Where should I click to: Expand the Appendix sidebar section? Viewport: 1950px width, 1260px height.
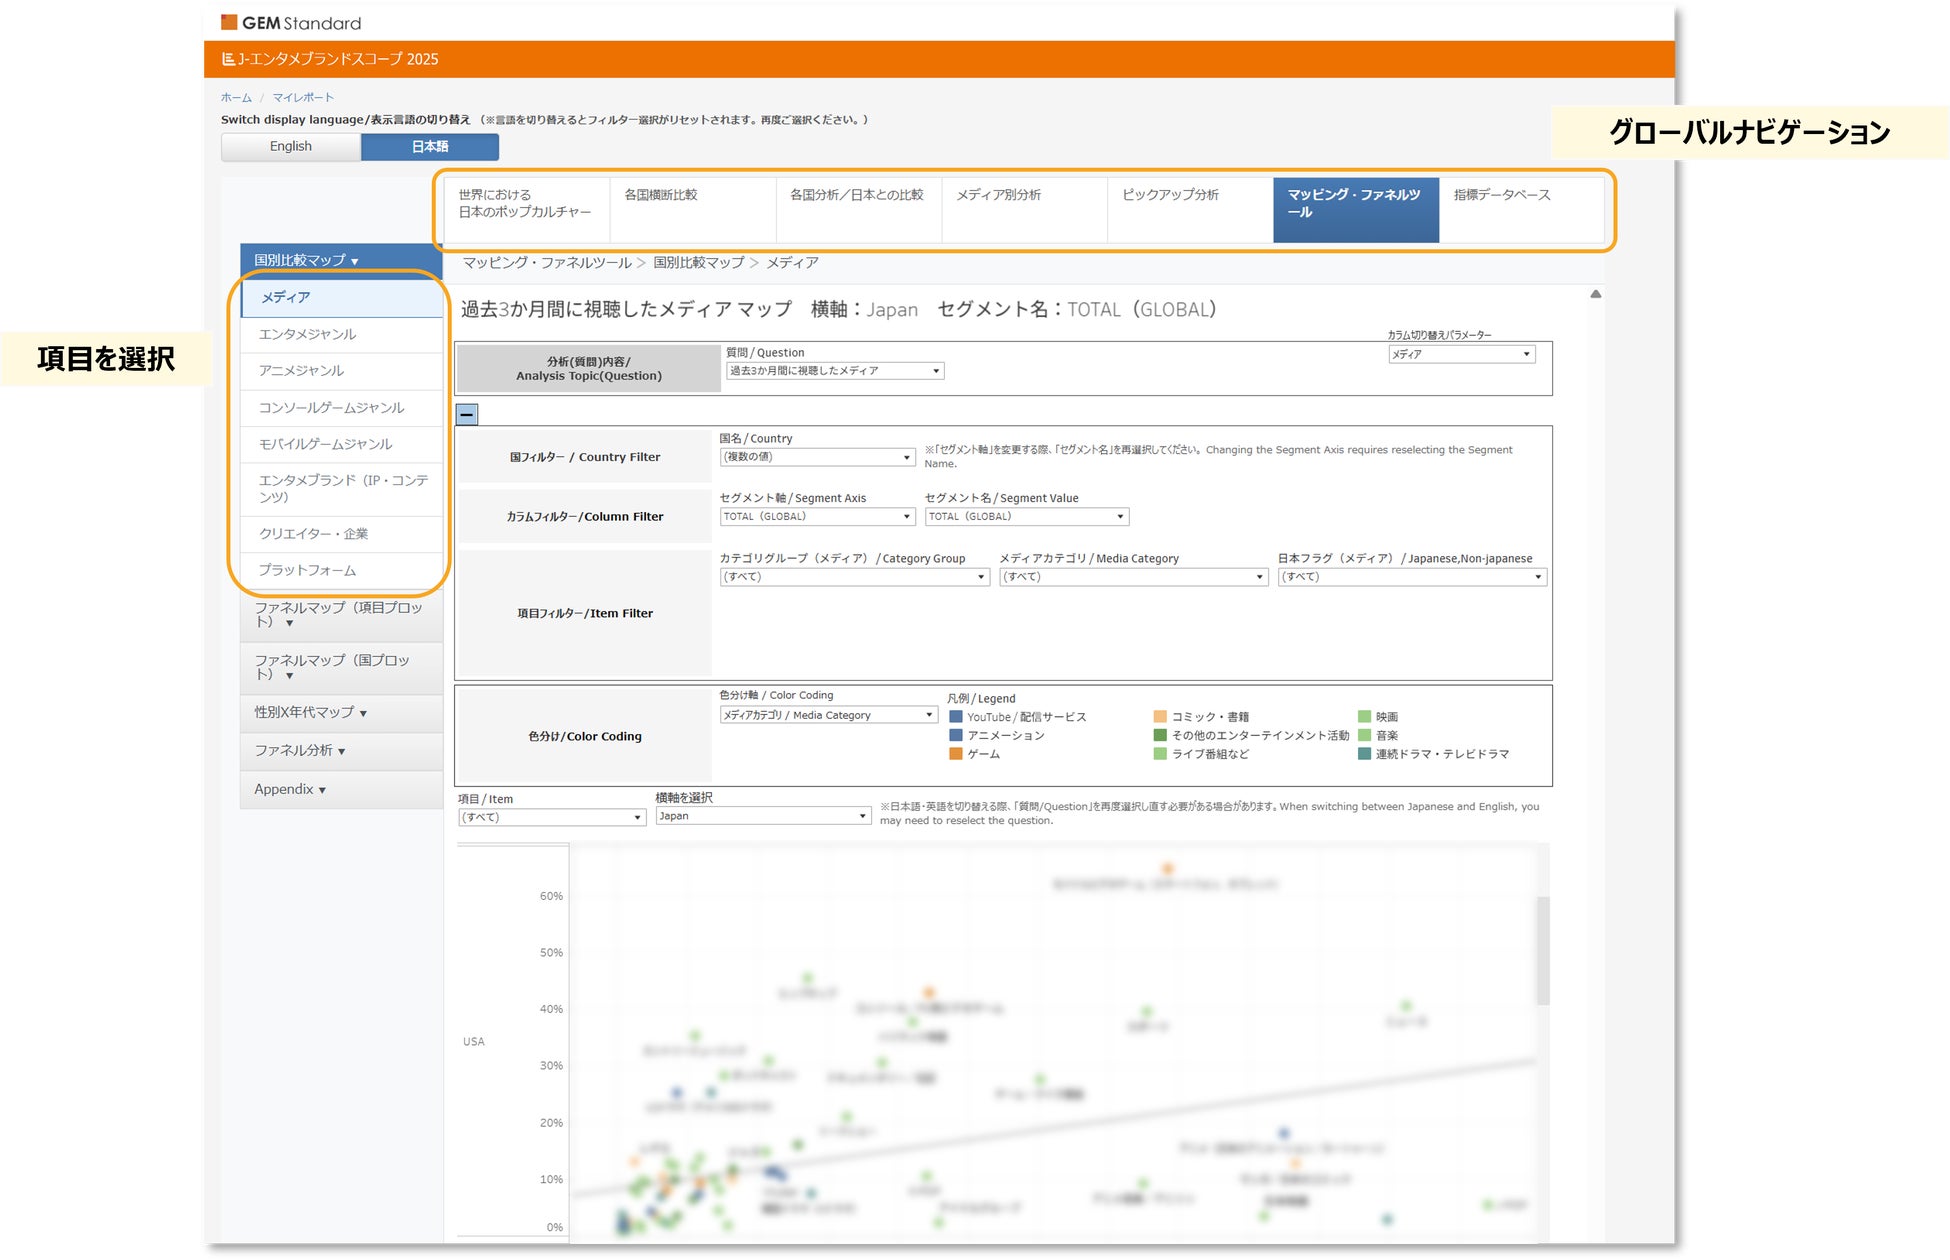(x=290, y=790)
